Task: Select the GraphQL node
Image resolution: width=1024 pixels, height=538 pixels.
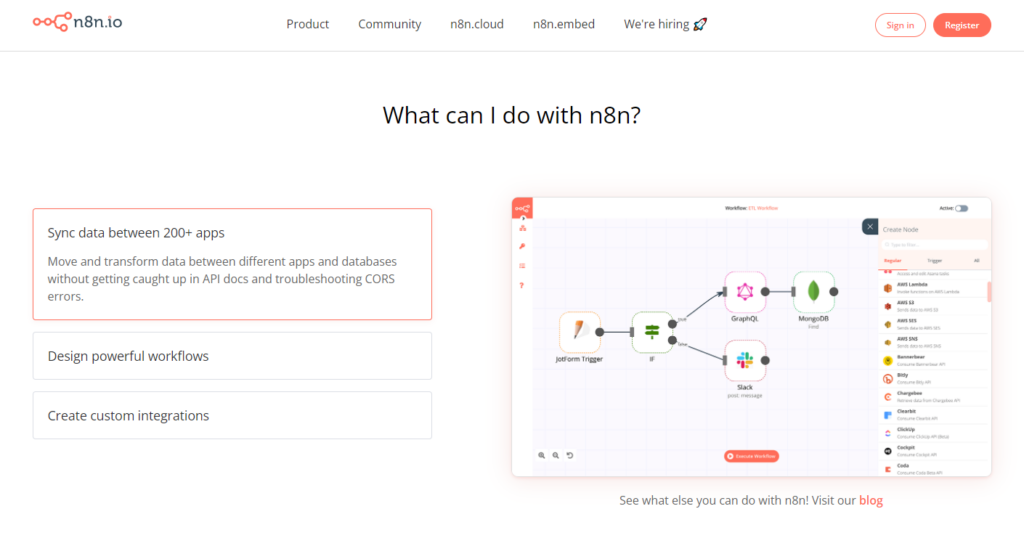Action: coord(744,291)
